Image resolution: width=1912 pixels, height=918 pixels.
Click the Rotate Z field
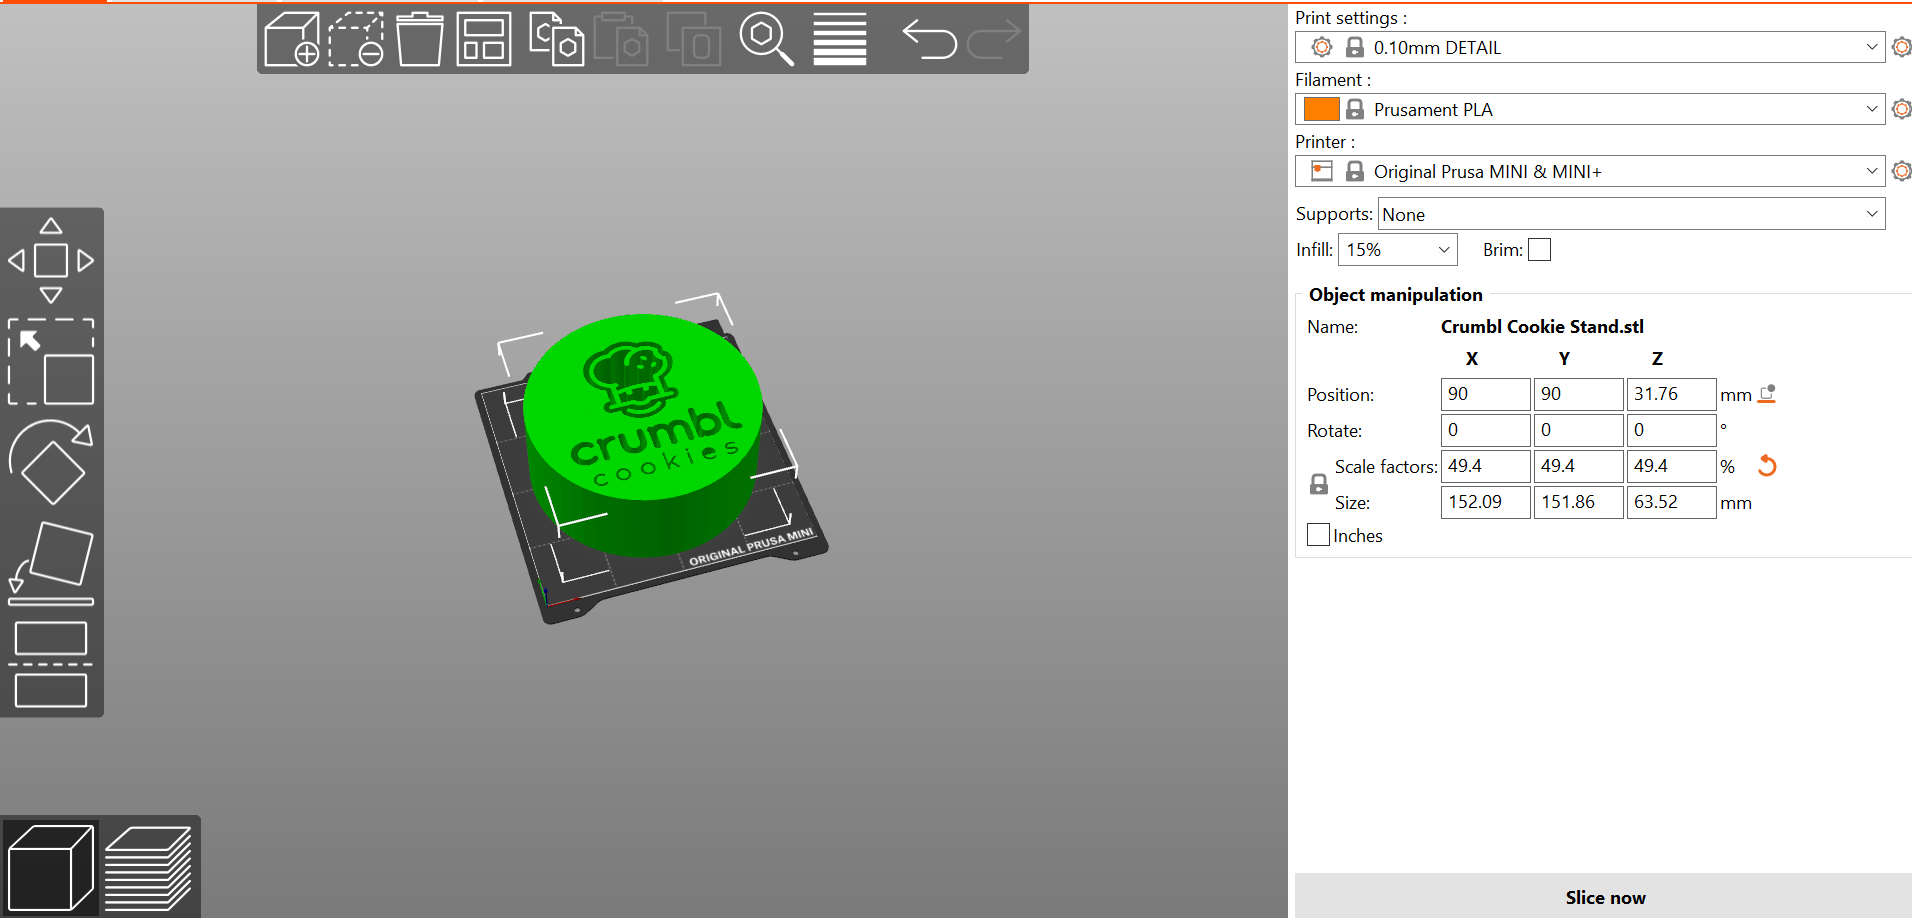tap(1671, 430)
